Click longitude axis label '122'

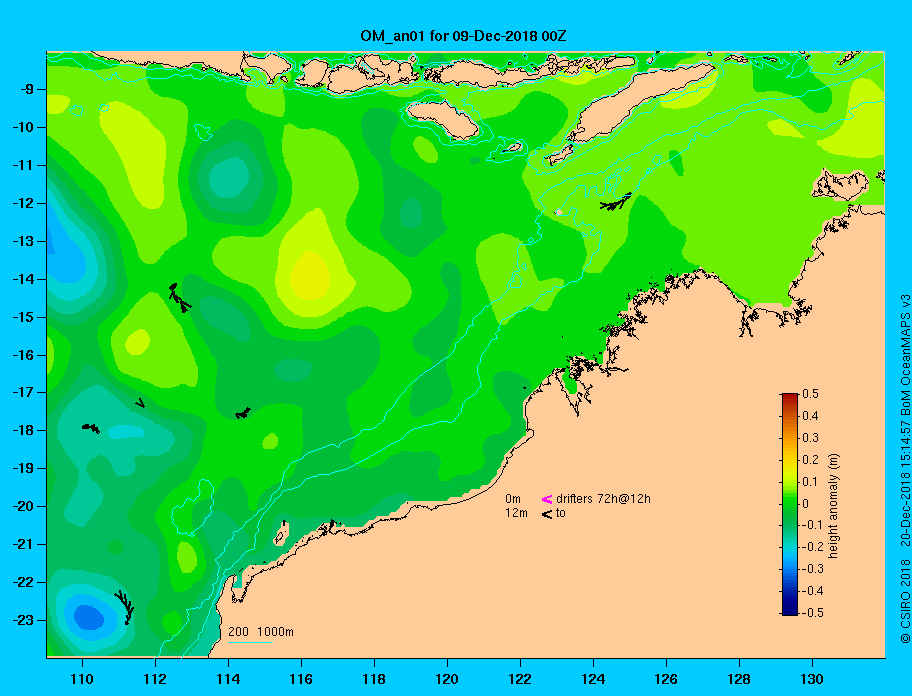pyautogui.click(x=520, y=679)
